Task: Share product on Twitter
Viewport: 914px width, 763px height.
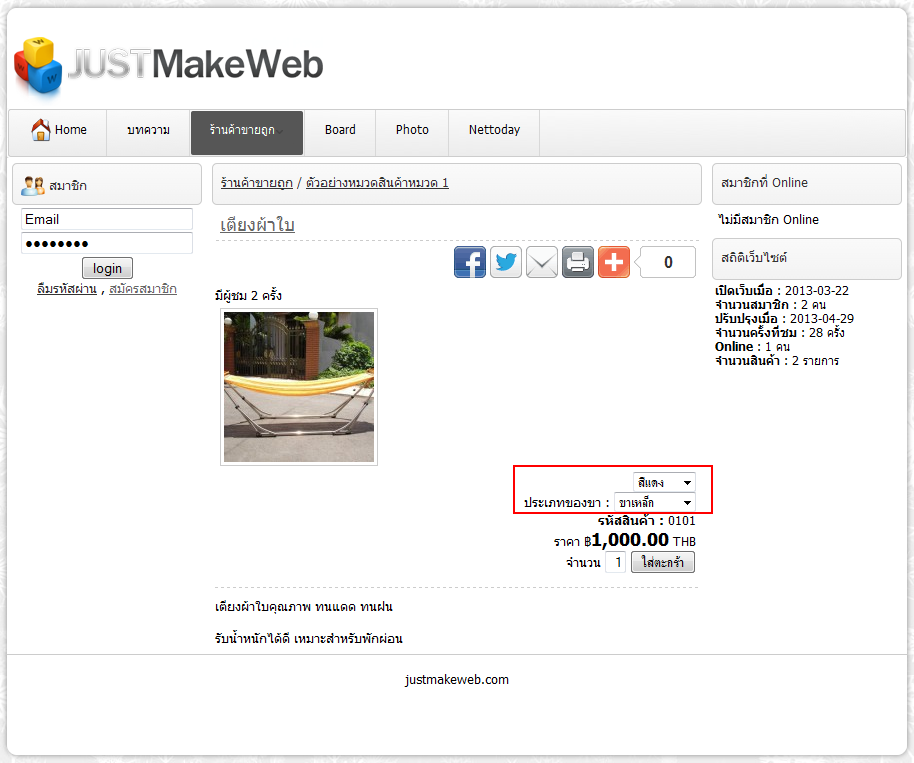Action: click(x=506, y=262)
